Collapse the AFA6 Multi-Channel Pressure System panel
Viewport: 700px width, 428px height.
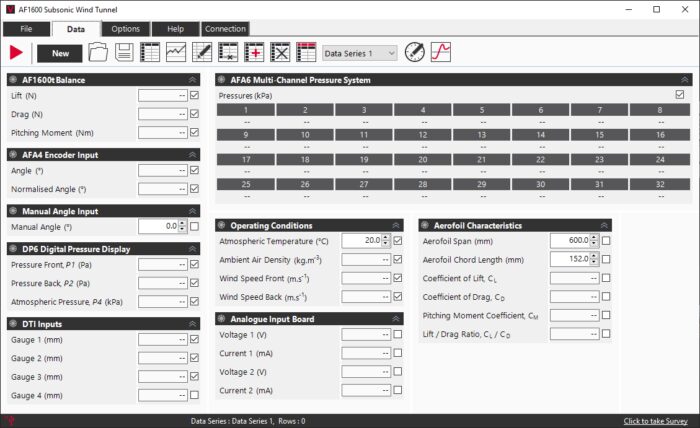click(684, 80)
